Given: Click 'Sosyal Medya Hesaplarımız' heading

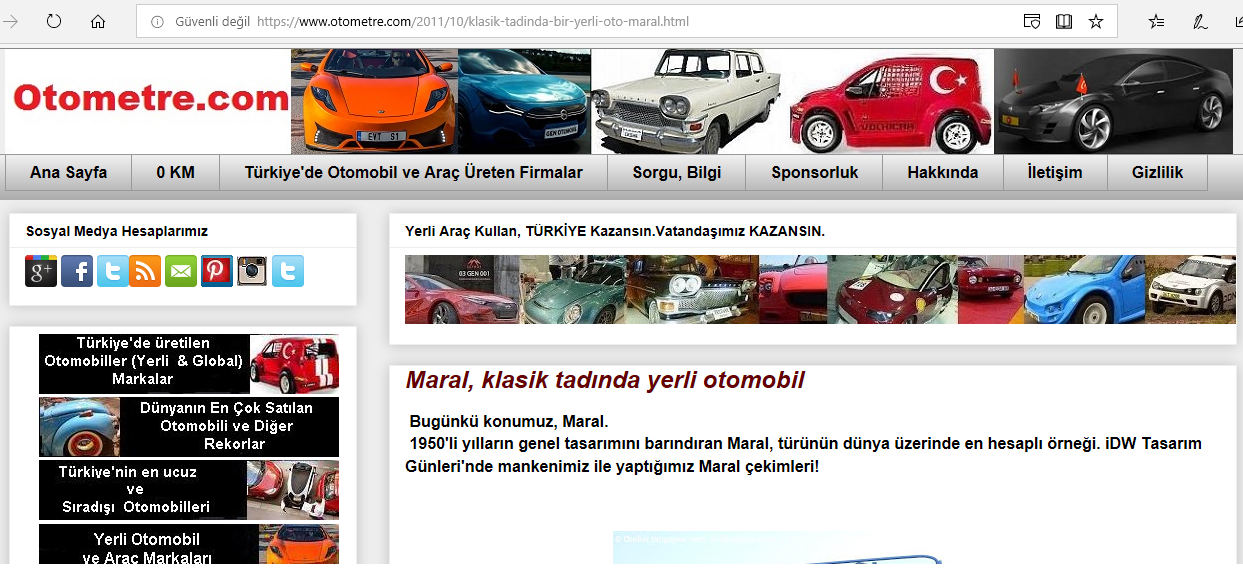Looking at the screenshot, I should click(x=117, y=231).
